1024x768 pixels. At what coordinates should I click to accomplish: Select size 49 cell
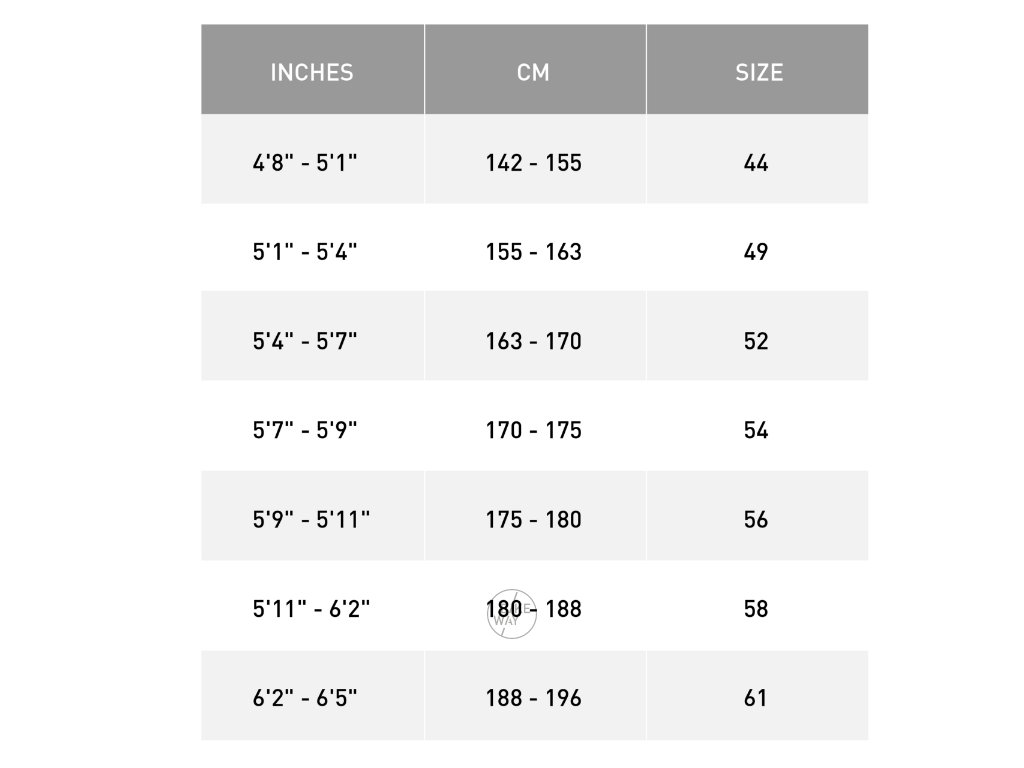click(x=758, y=248)
